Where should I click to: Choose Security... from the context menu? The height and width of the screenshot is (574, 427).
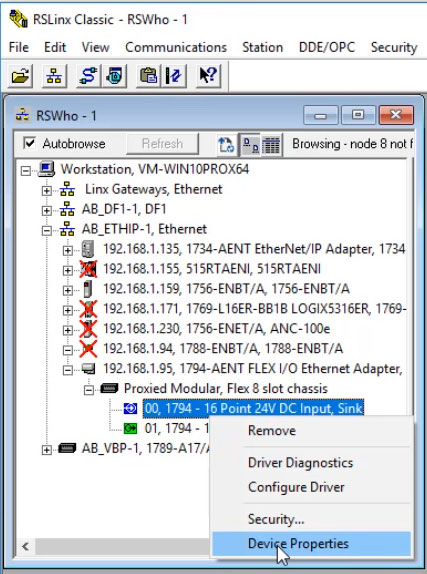[x=312, y=519]
